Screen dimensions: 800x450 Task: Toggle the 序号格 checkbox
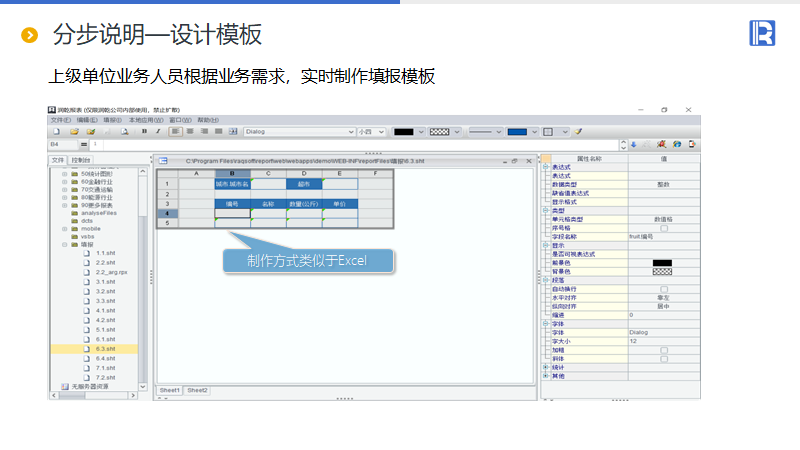664,228
